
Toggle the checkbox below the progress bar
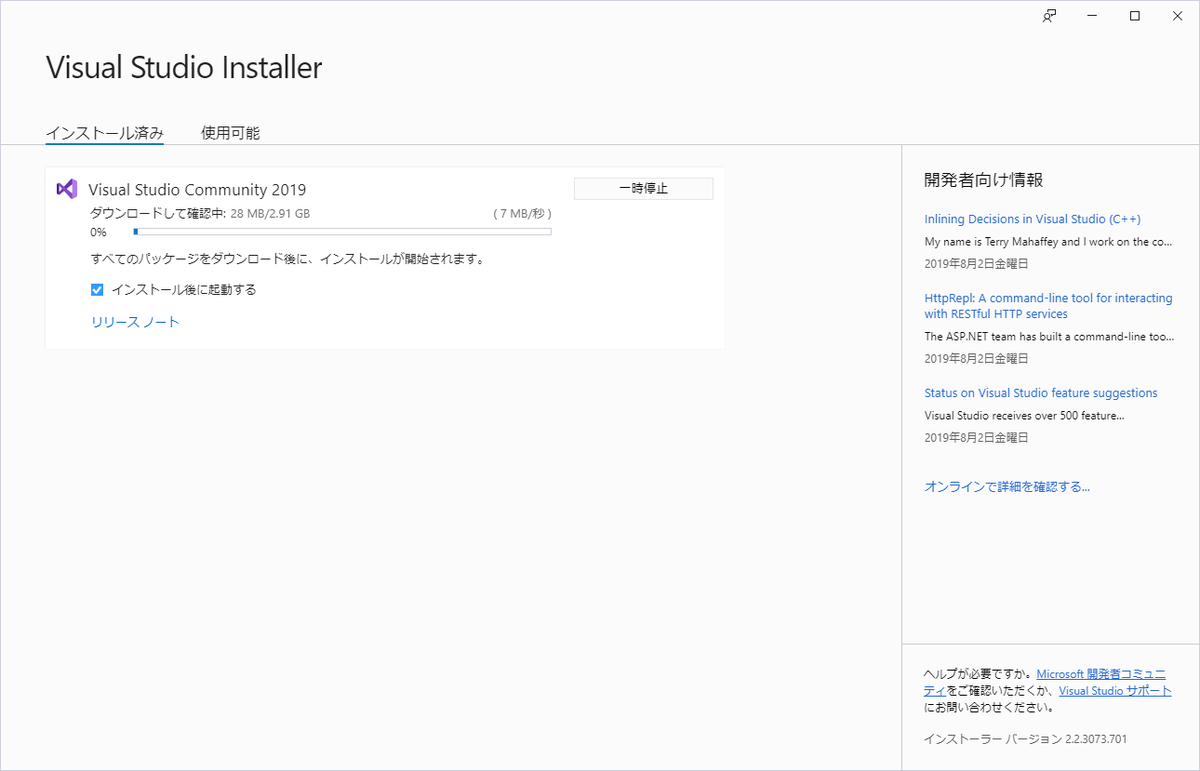[97, 289]
